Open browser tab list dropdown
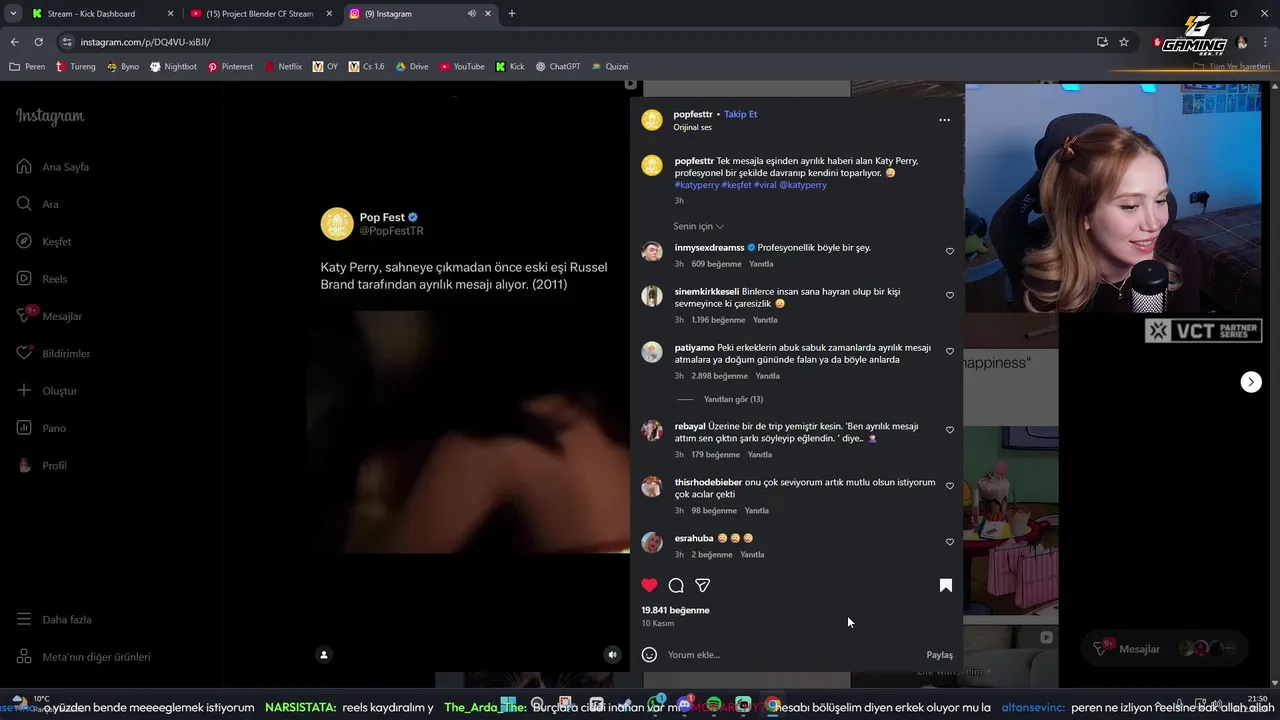Viewport: 1280px width, 720px height. (13, 14)
